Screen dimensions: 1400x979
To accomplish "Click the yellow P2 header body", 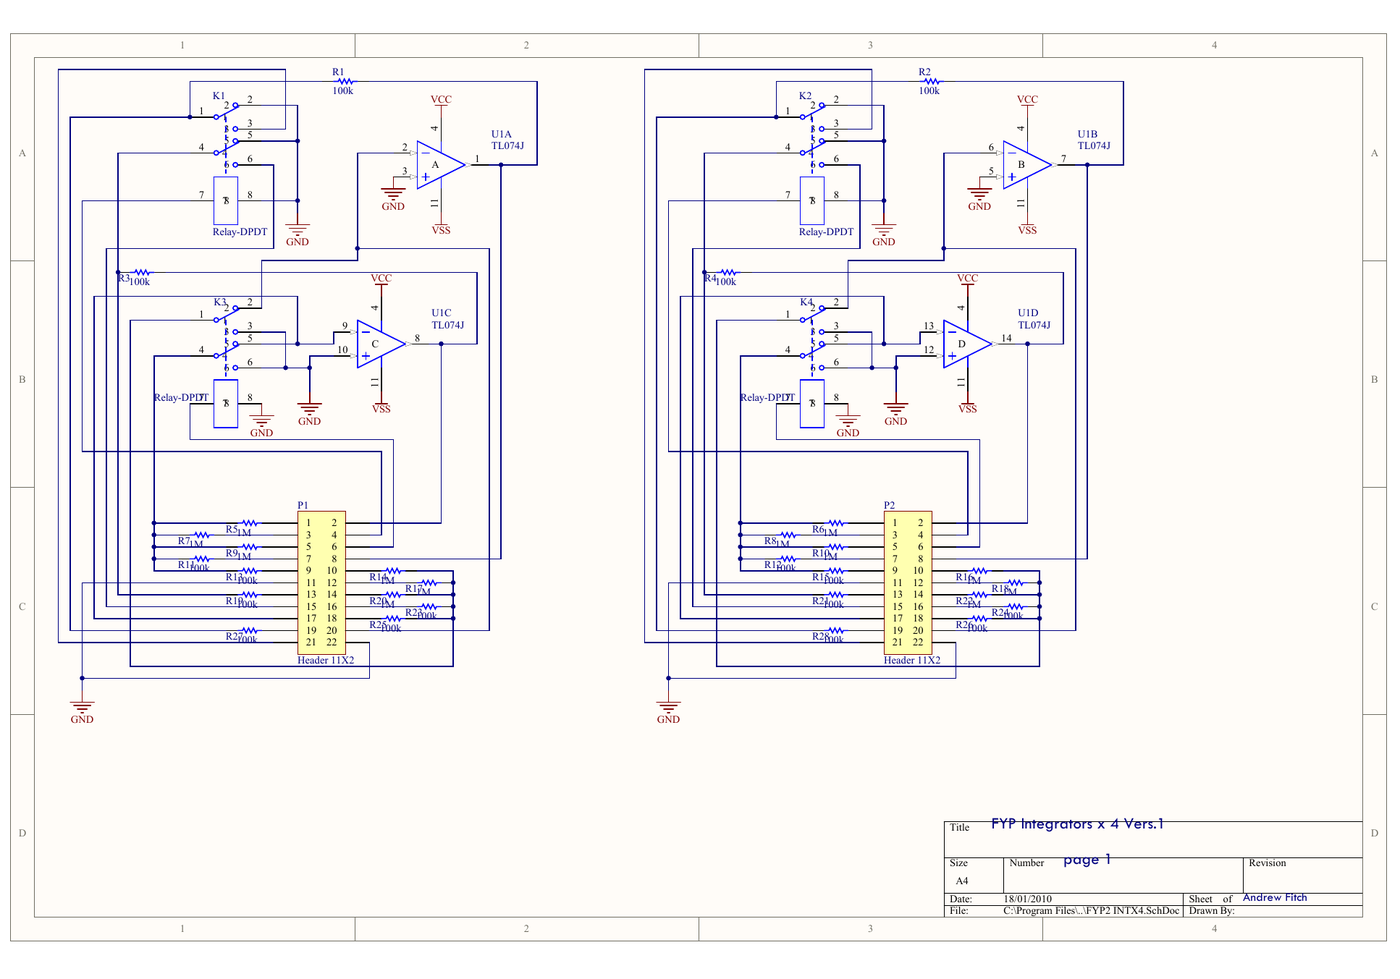I will click(x=907, y=582).
